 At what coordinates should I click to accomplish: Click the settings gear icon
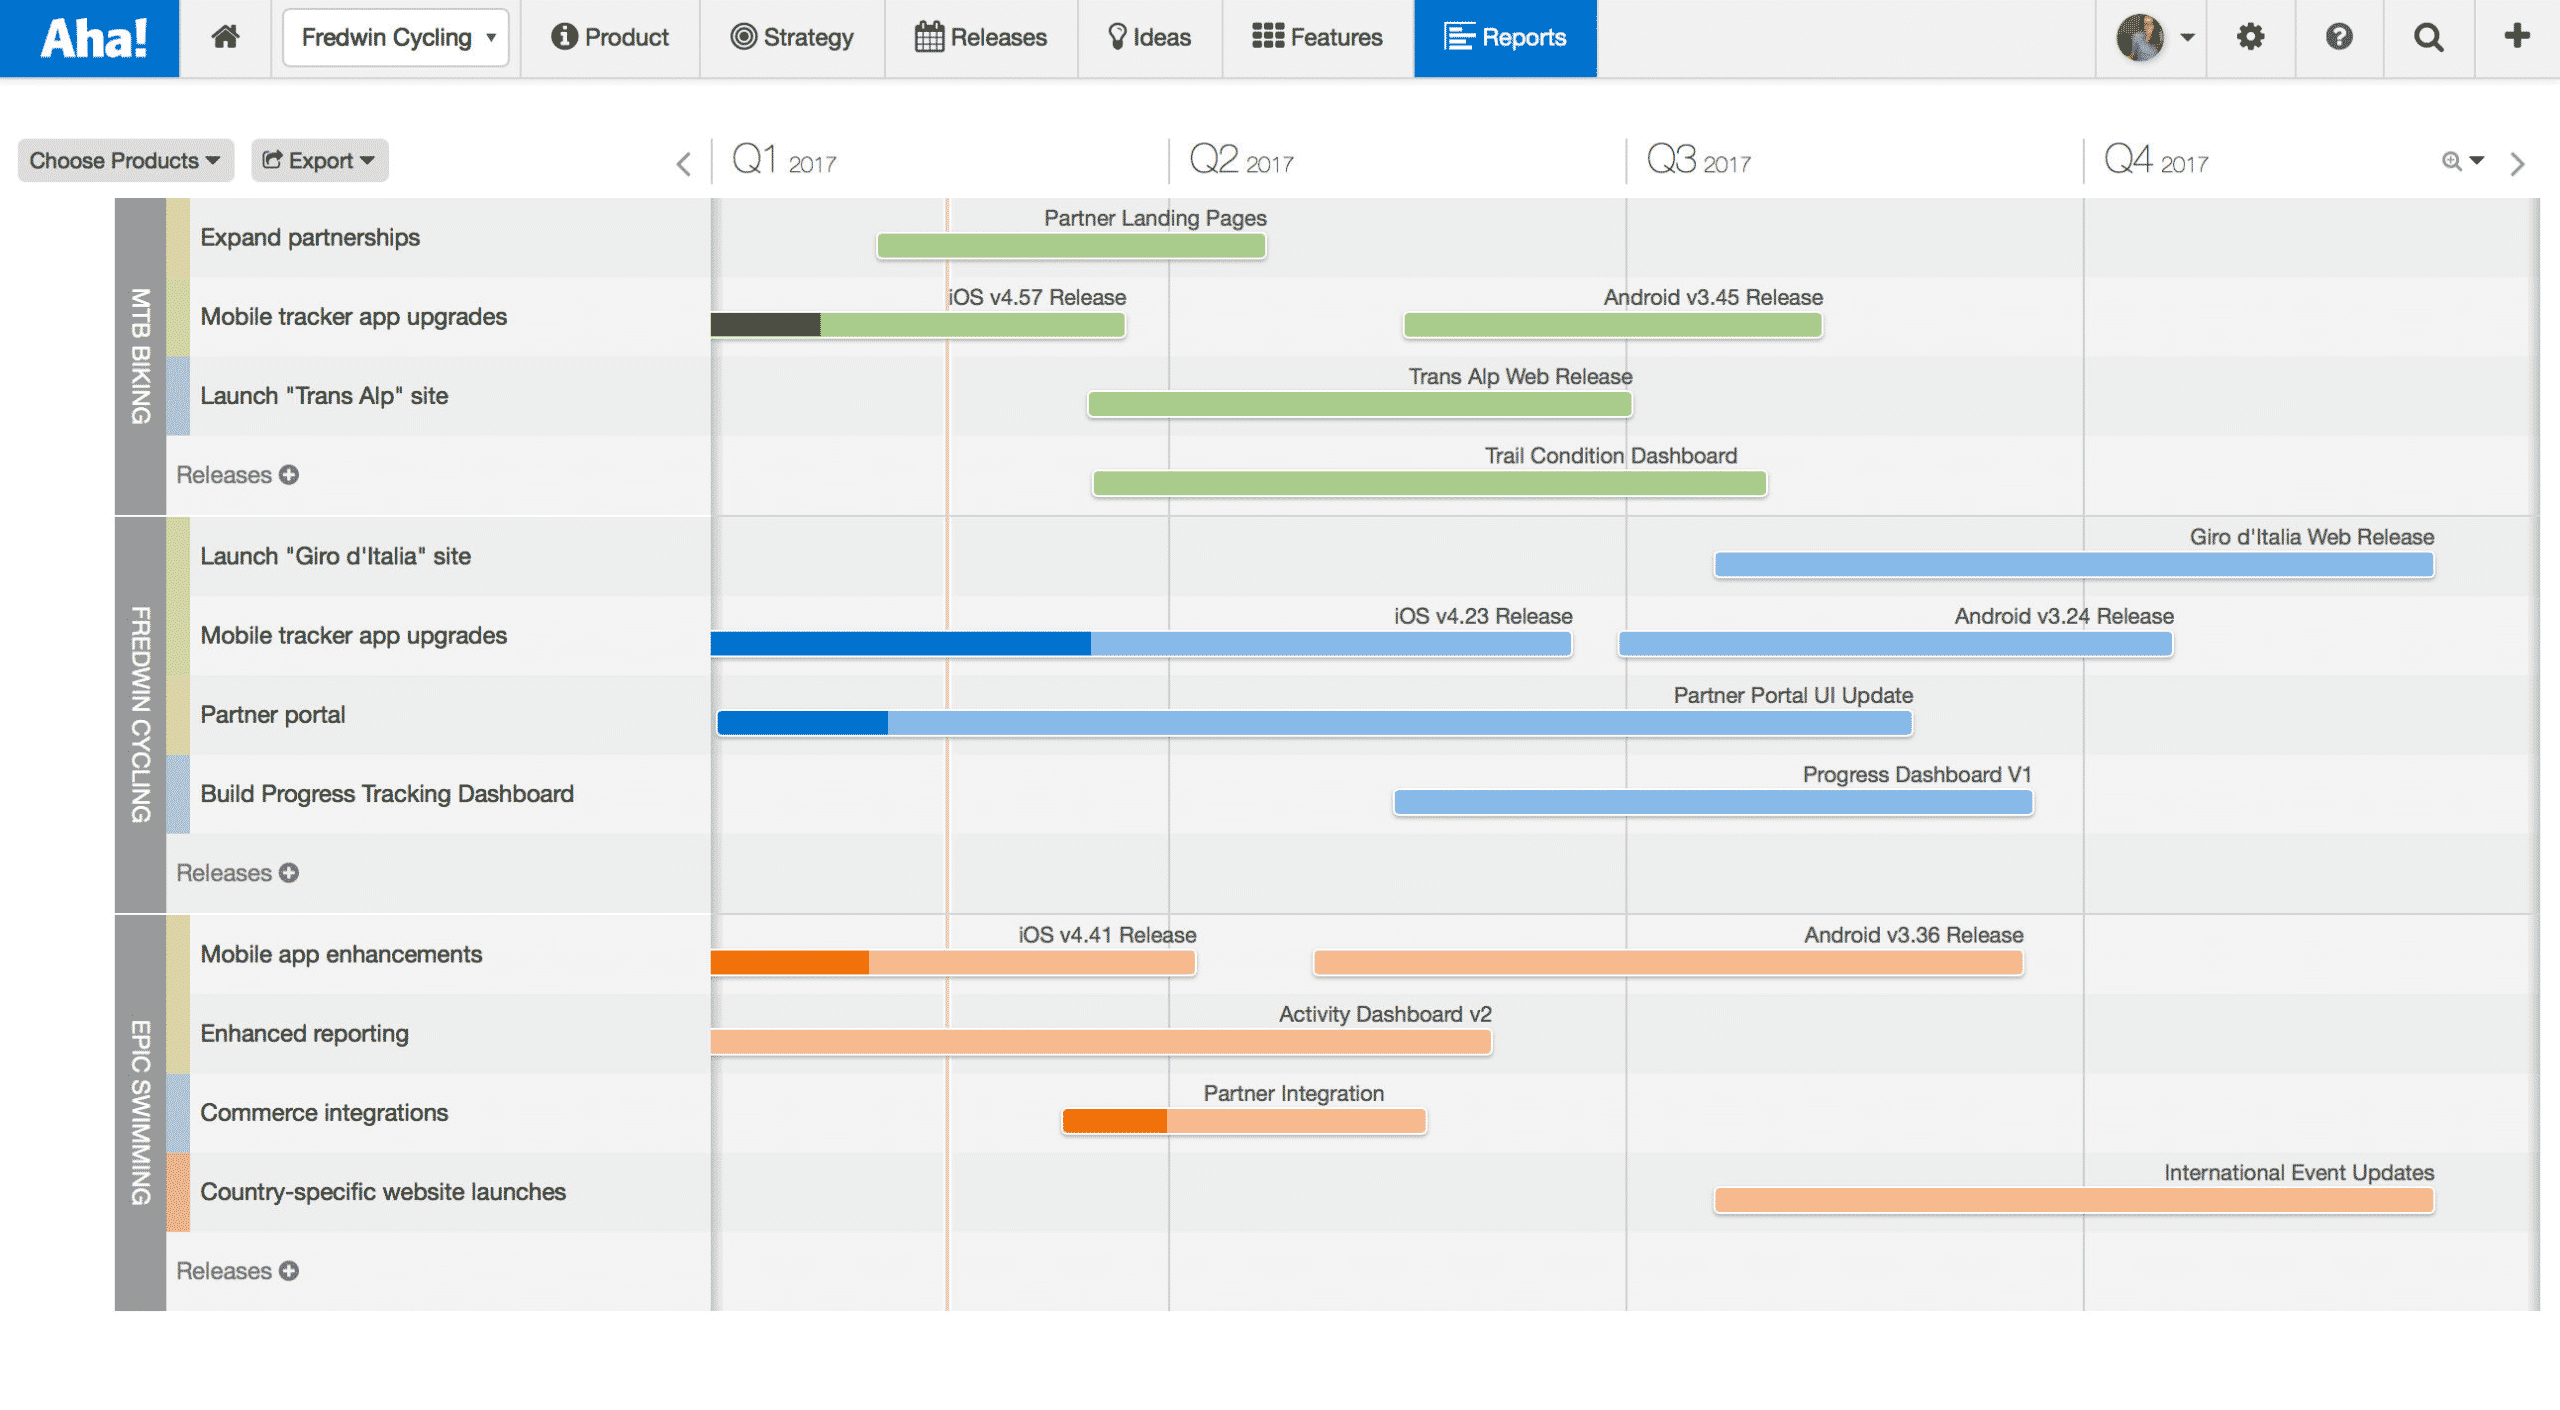[x=2251, y=38]
